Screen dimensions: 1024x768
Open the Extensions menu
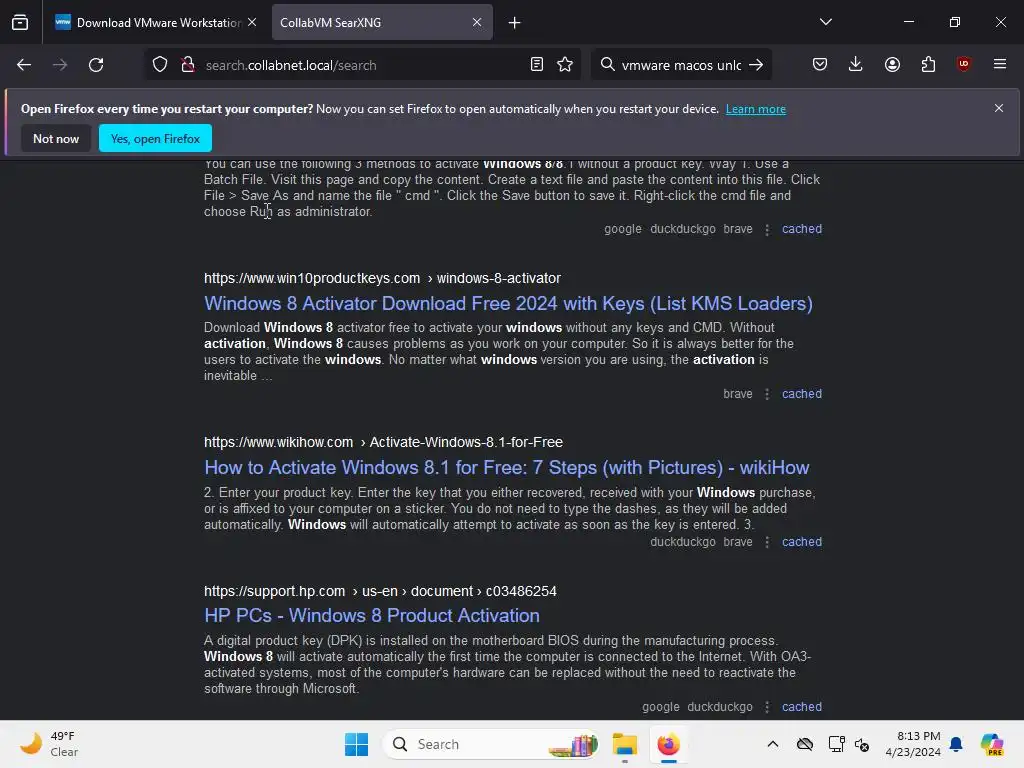pyautogui.click(x=928, y=65)
